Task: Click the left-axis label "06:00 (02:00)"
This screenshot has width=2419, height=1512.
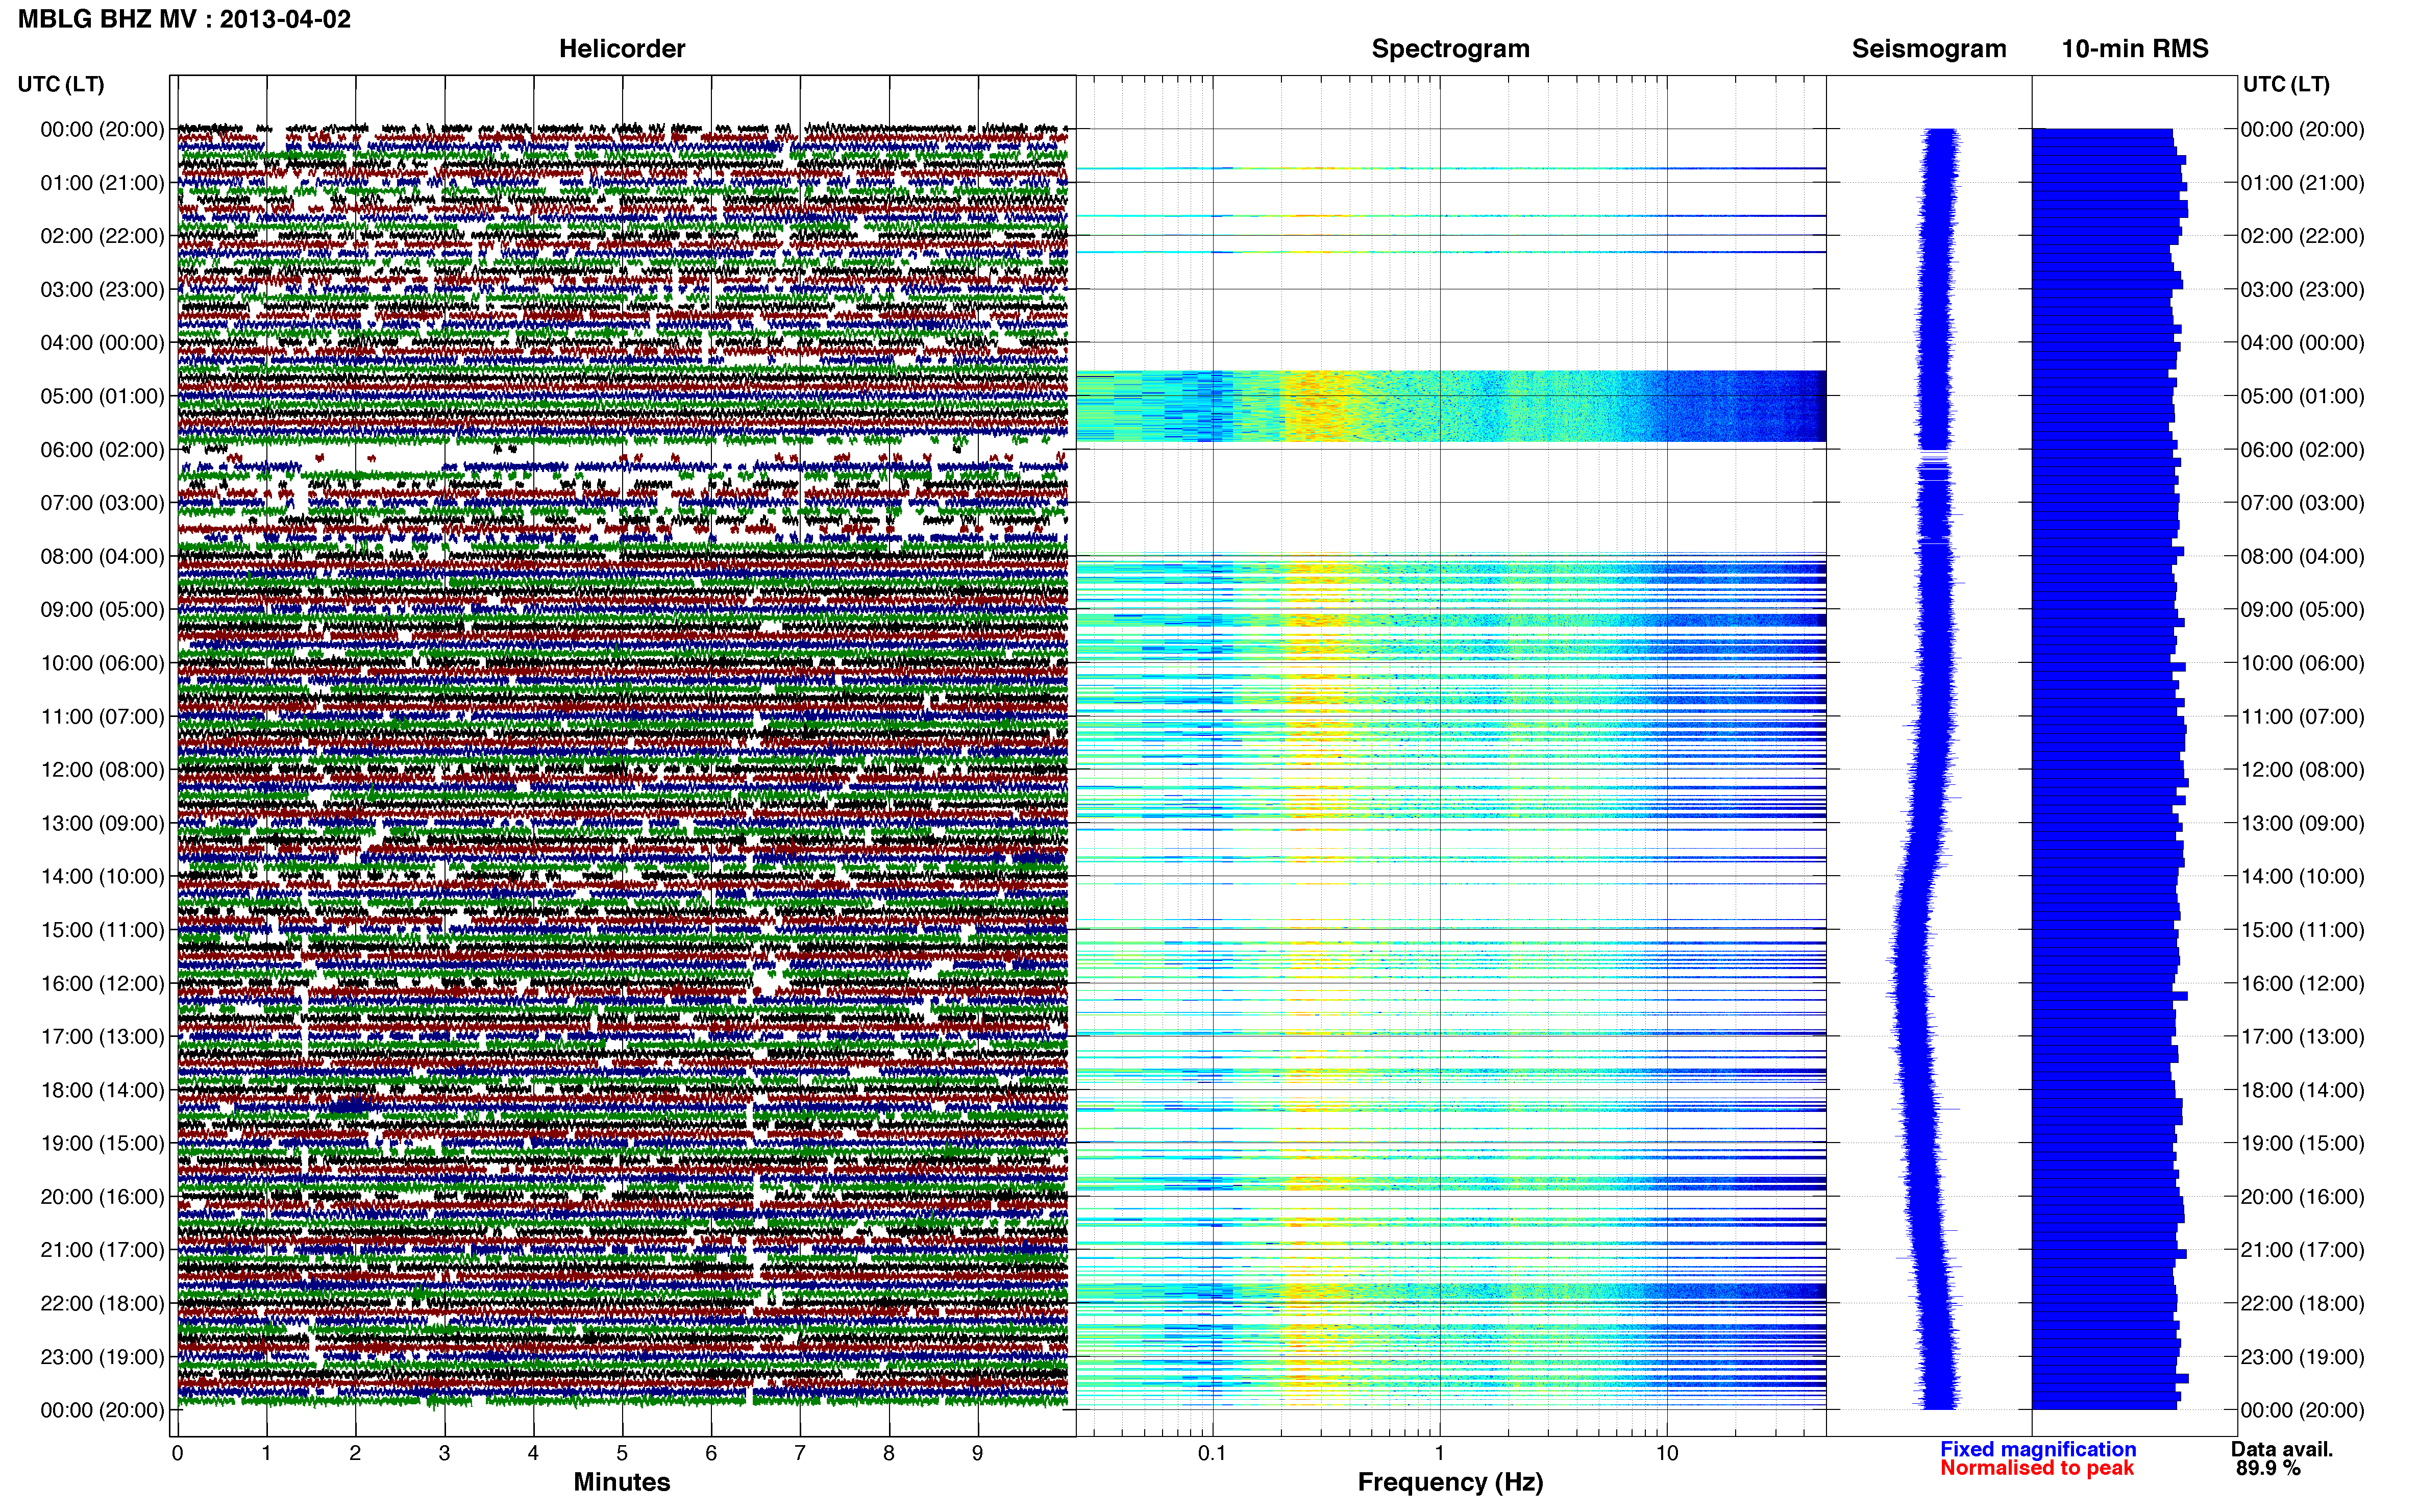Action: [x=102, y=450]
